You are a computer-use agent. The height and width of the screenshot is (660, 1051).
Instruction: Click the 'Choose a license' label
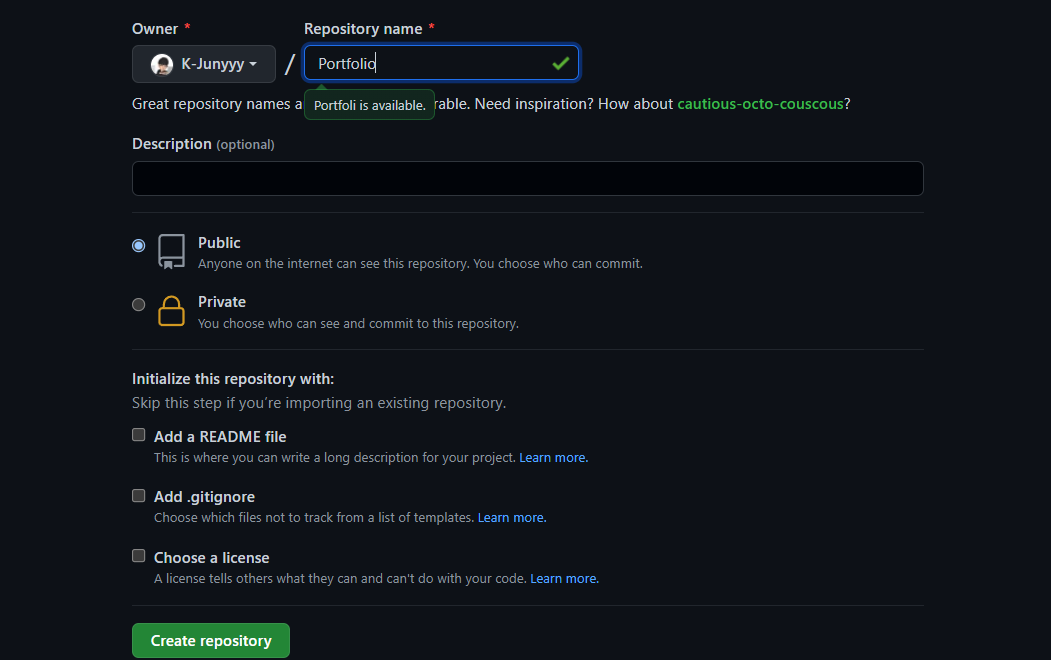[212, 558]
